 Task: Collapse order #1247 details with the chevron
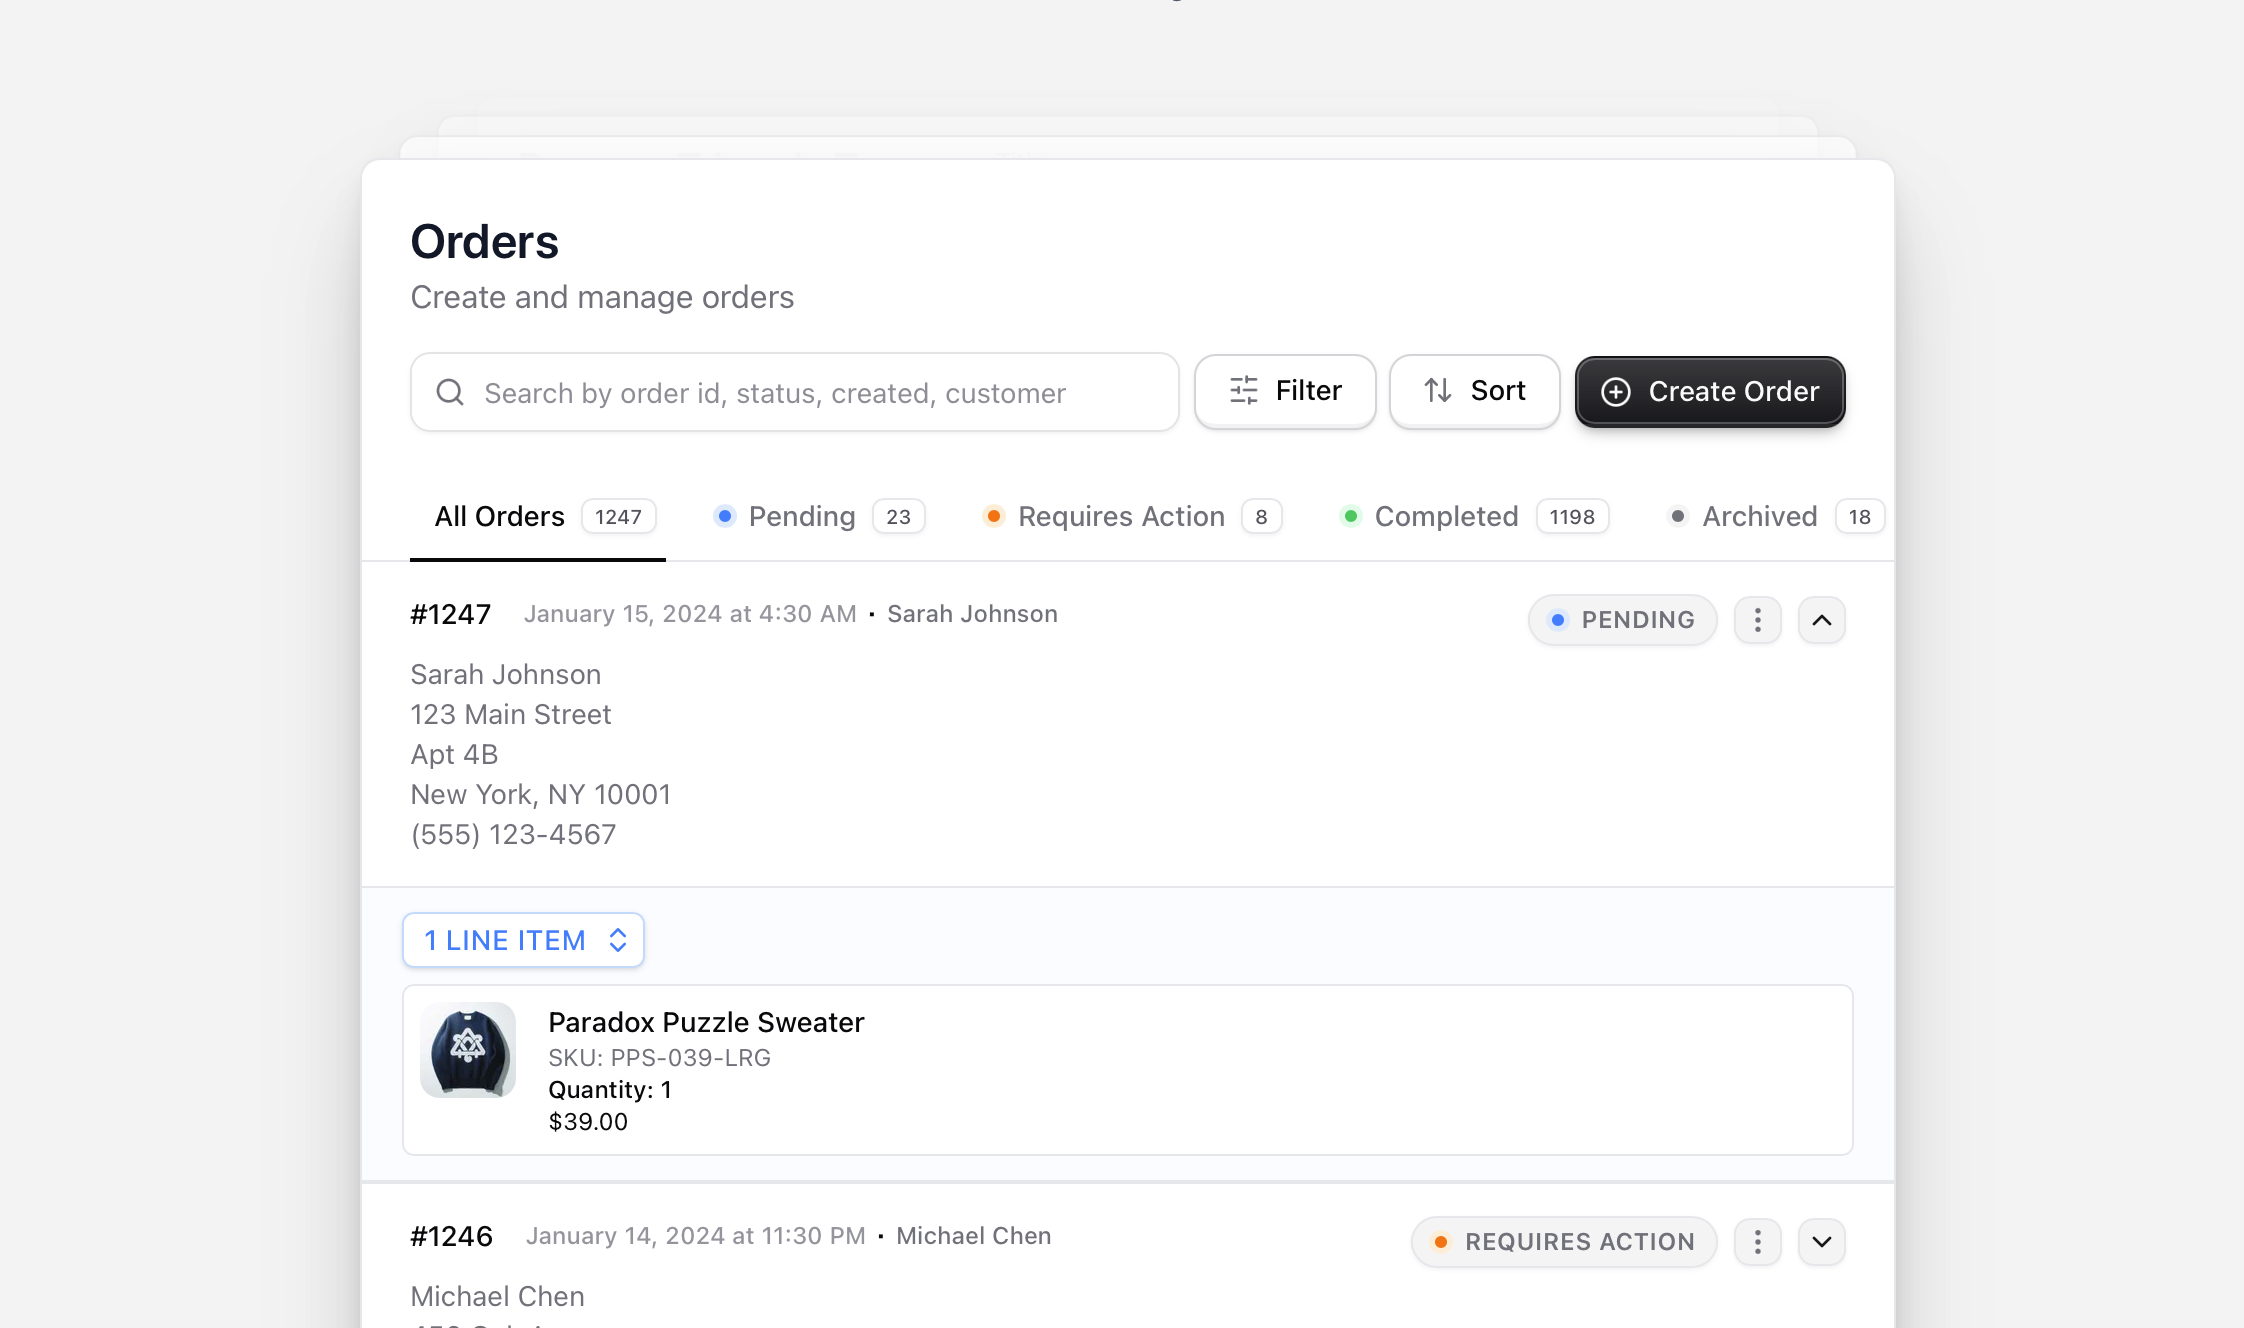(x=1822, y=620)
